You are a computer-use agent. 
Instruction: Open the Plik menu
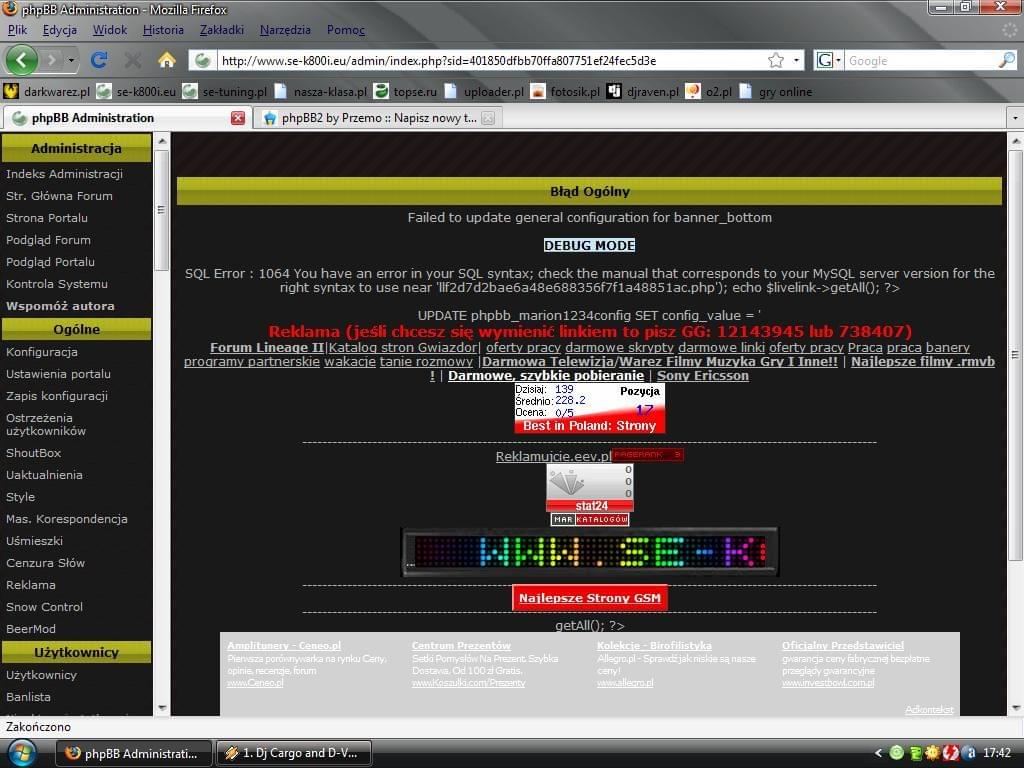17,30
